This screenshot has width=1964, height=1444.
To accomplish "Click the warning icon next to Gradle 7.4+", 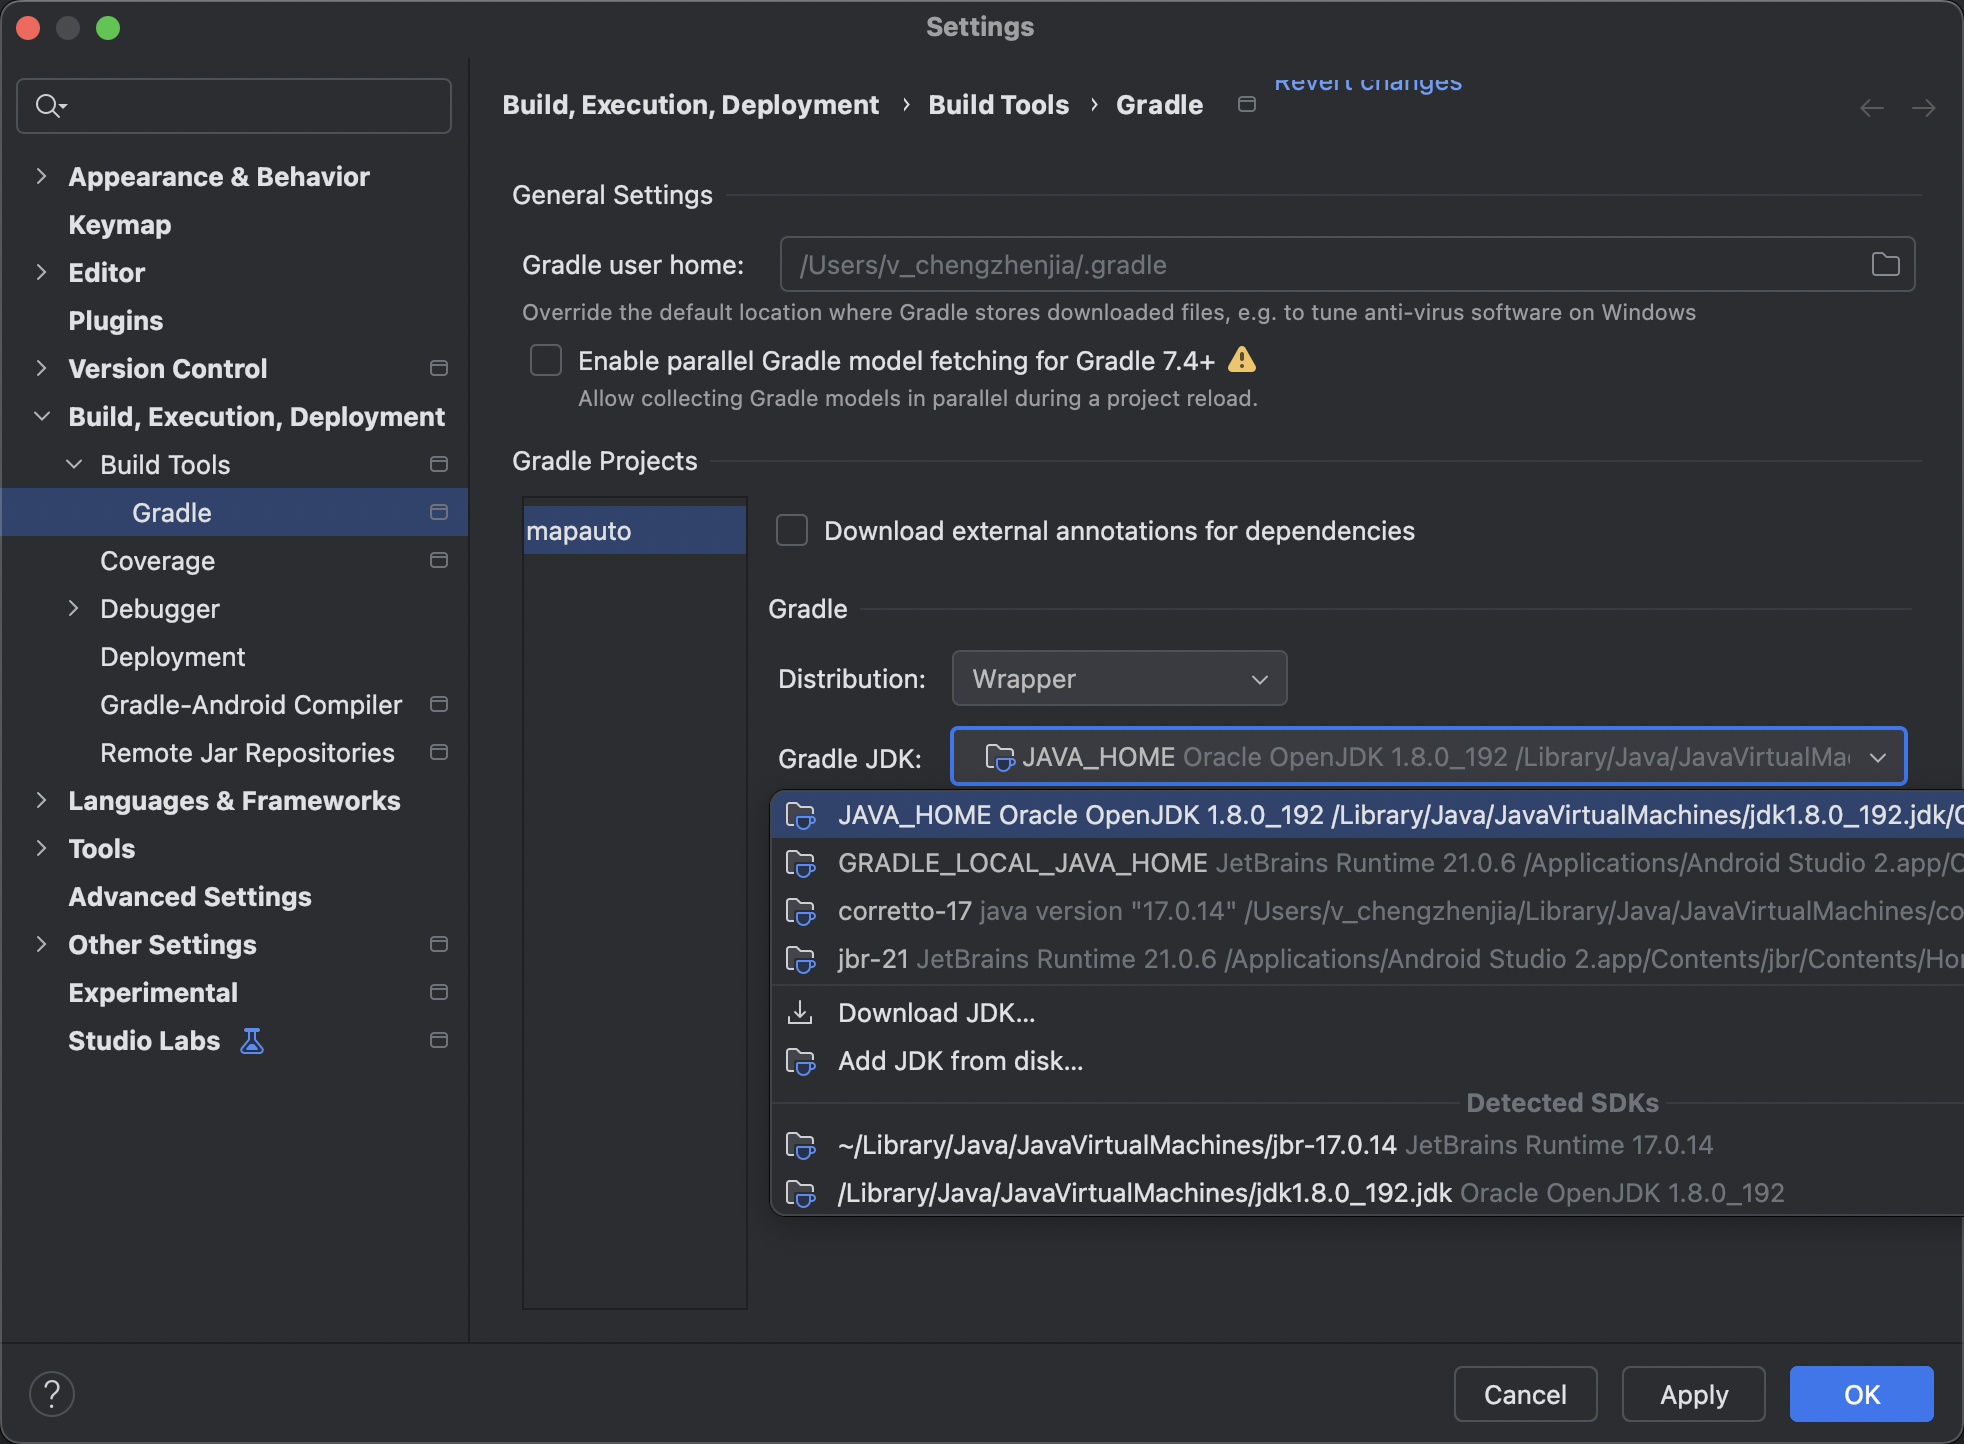I will point(1243,360).
